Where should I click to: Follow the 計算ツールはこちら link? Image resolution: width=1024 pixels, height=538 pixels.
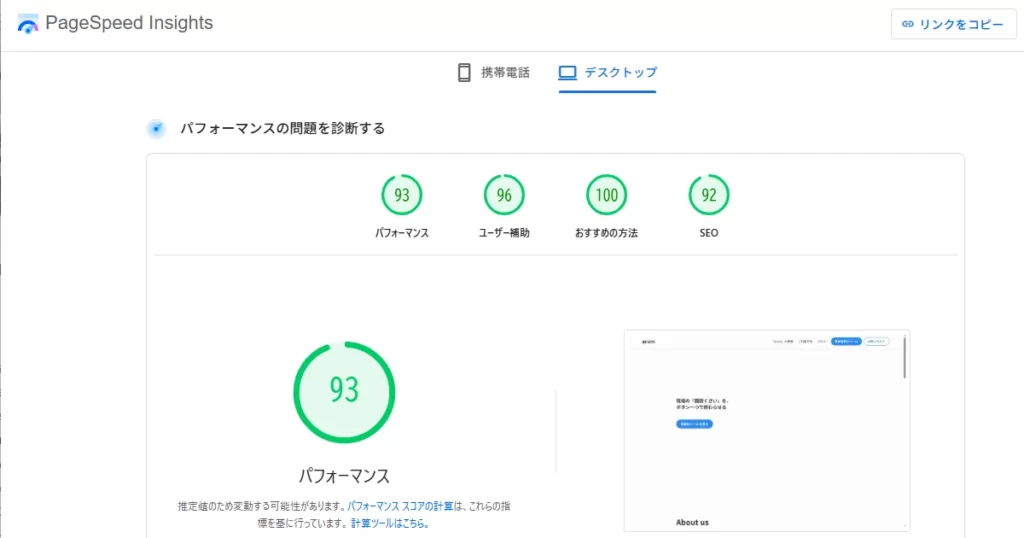point(389,523)
